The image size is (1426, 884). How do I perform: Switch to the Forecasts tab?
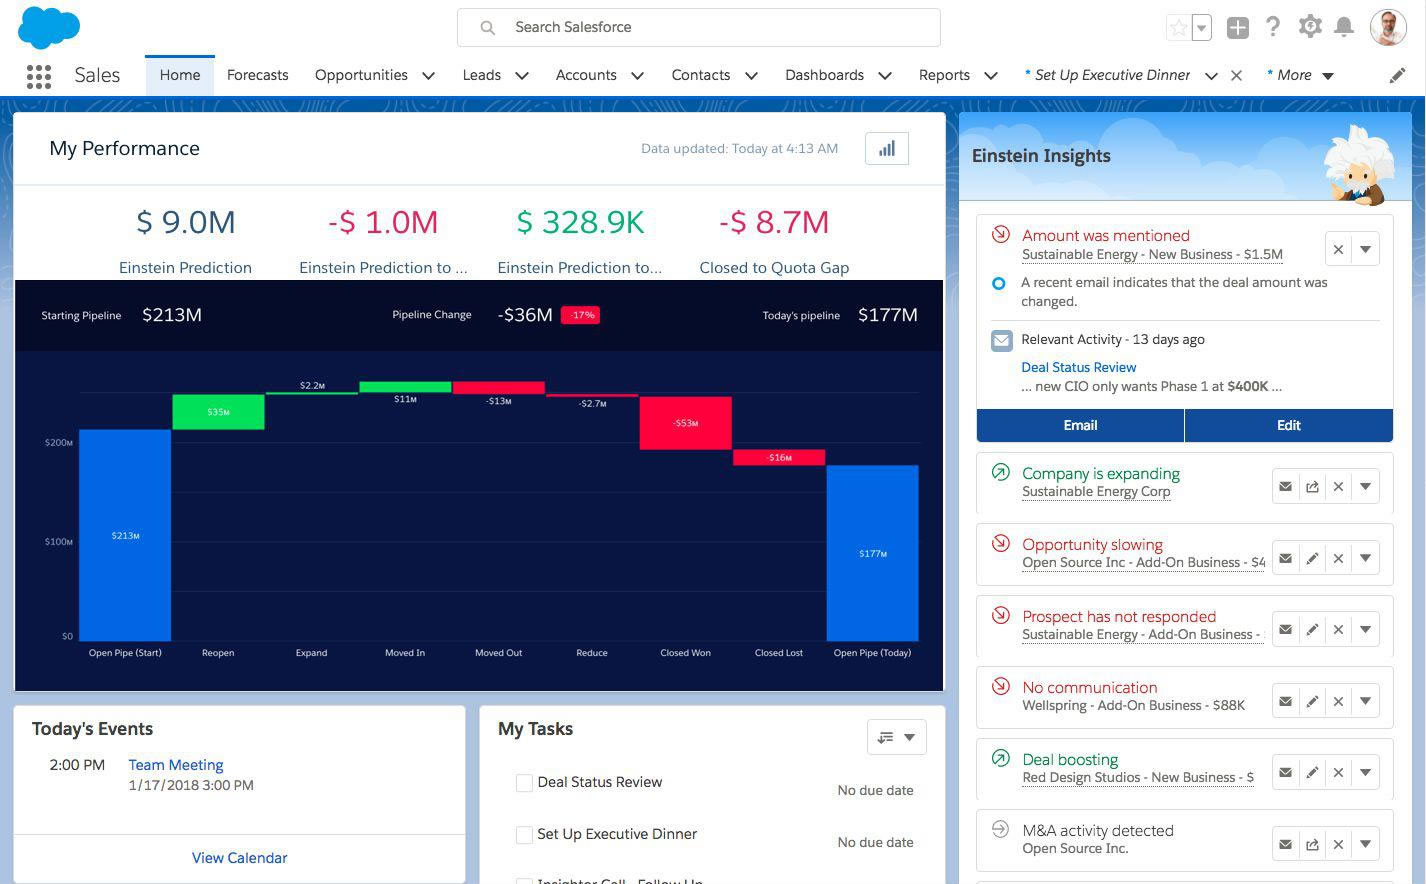tap(257, 76)
